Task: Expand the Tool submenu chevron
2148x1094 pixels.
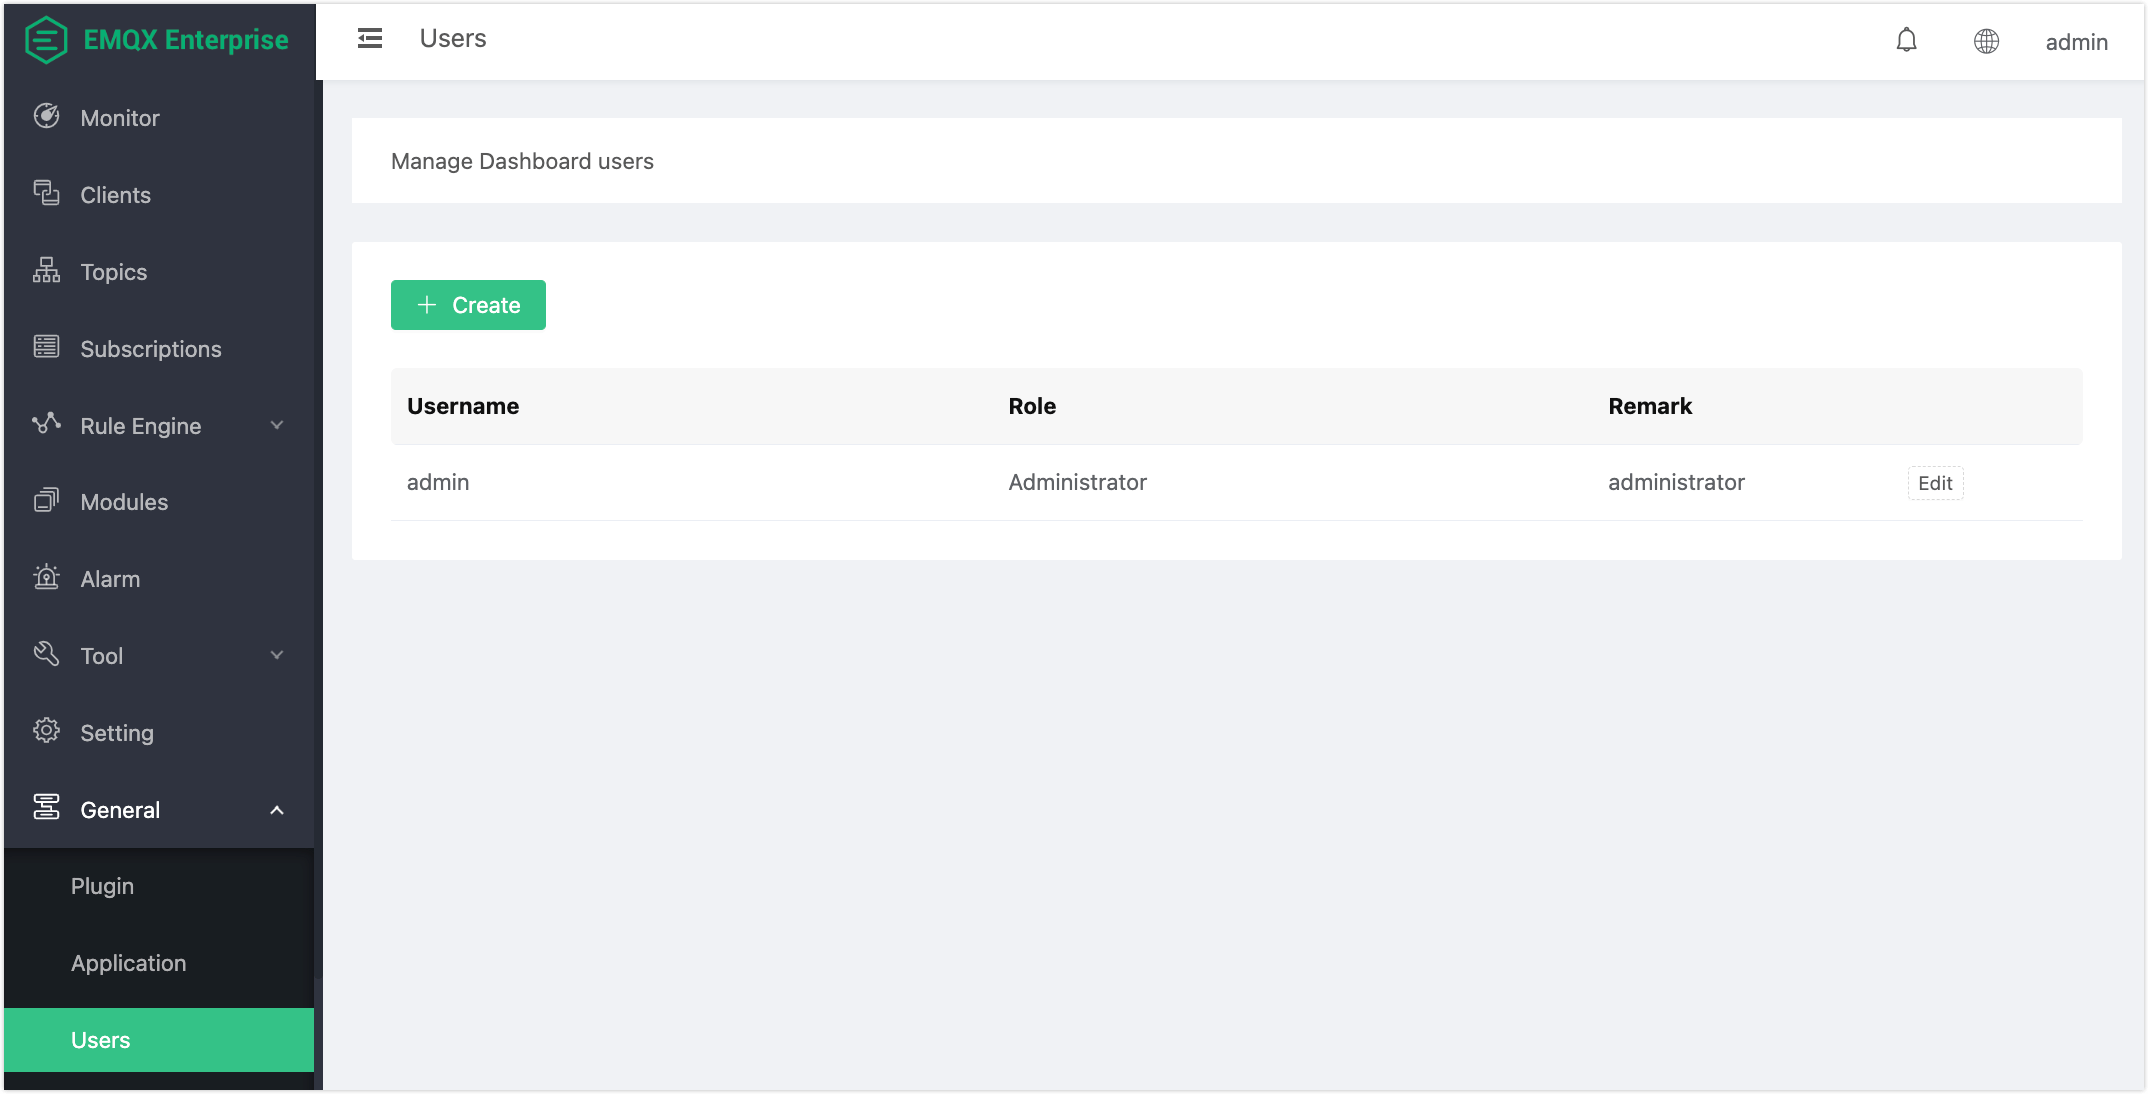Action: 277,655
